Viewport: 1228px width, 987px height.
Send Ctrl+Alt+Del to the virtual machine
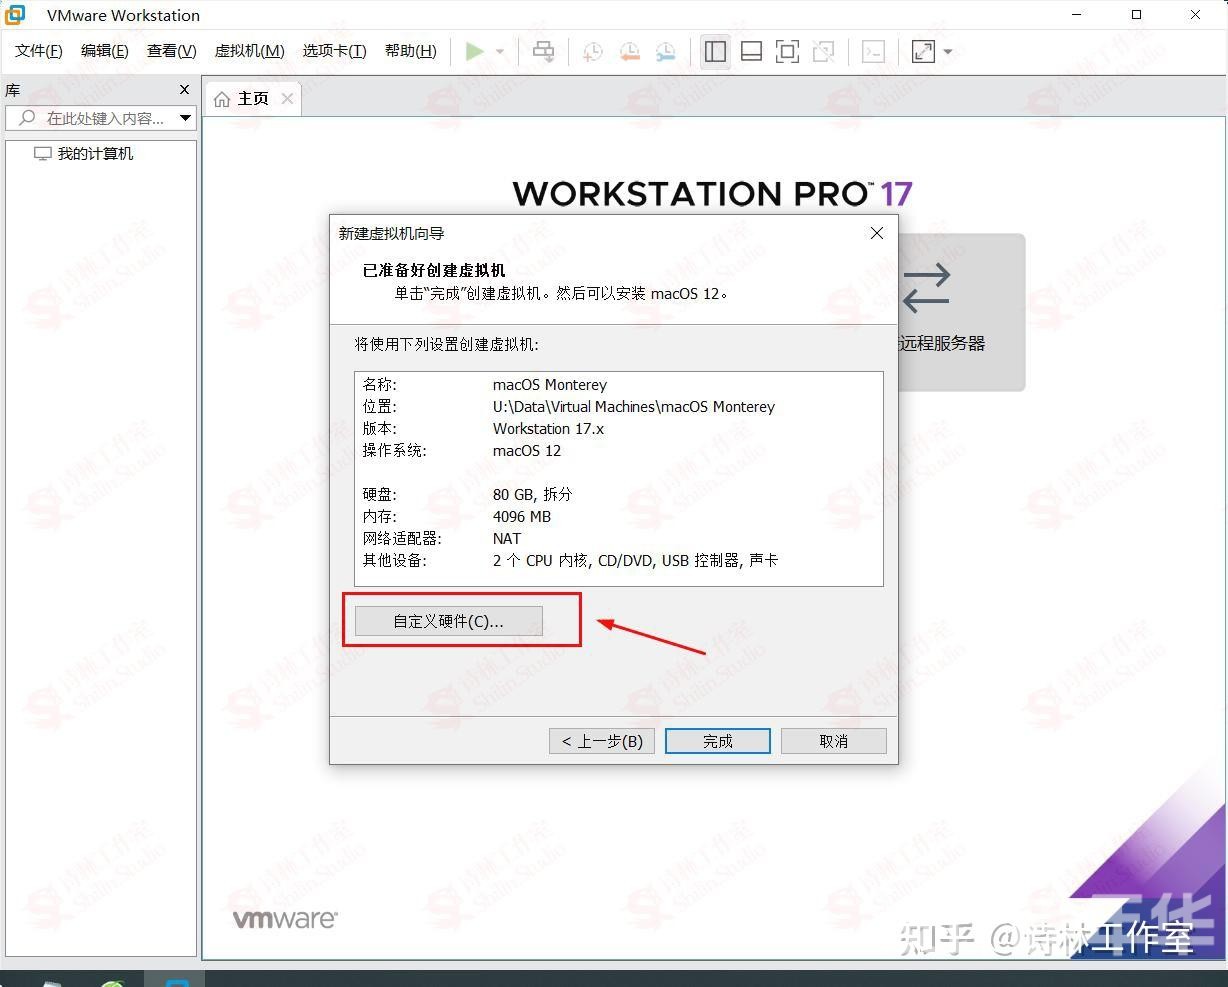(x=543, y=51)
